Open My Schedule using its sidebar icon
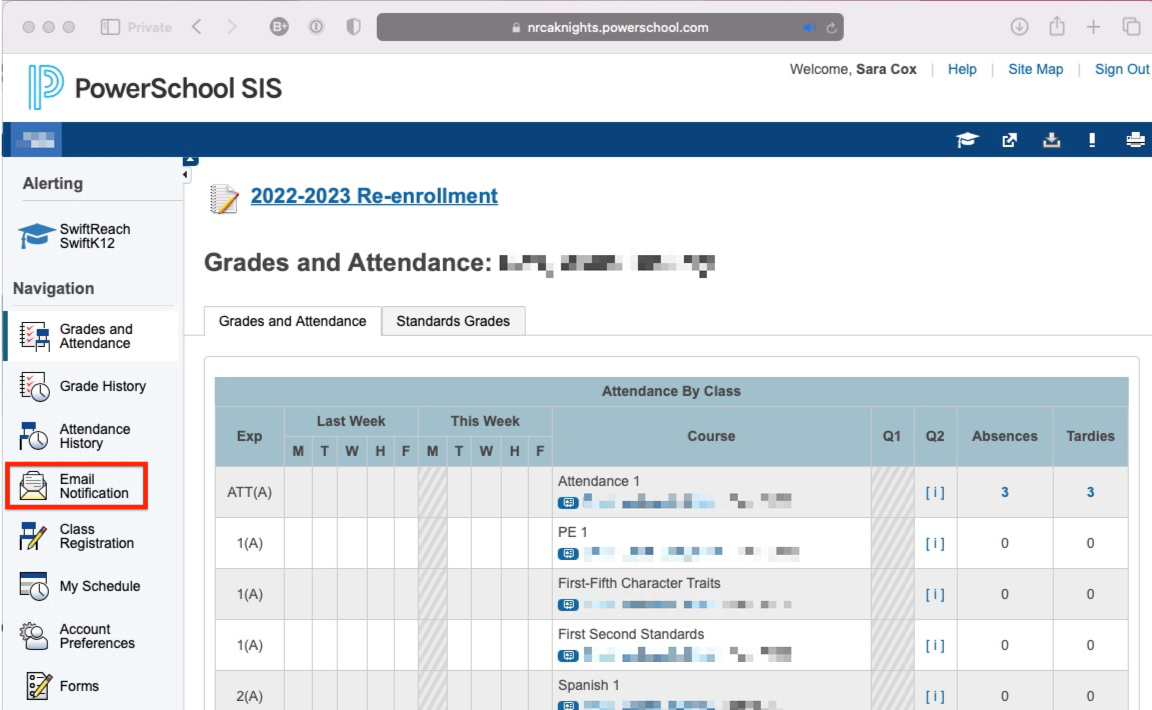1152x710 pixels. (33, 586)
